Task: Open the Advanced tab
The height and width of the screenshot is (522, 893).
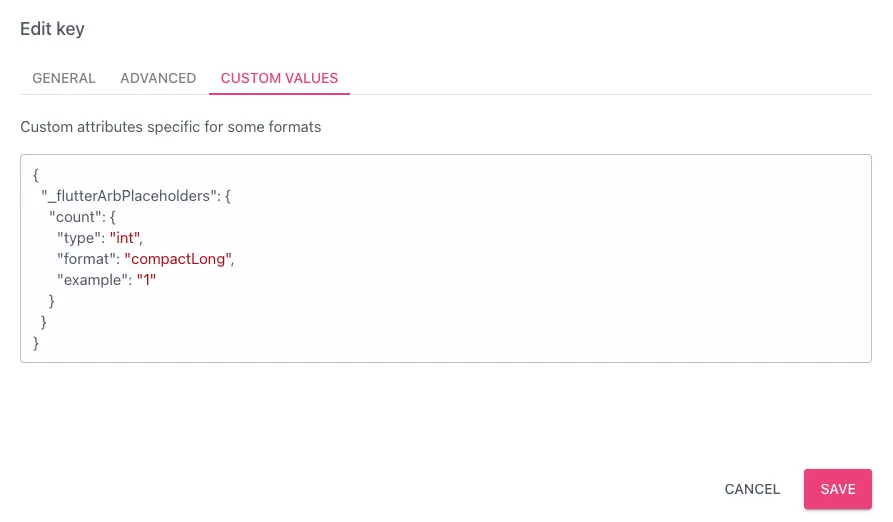Action: click(x=158, y=78)
